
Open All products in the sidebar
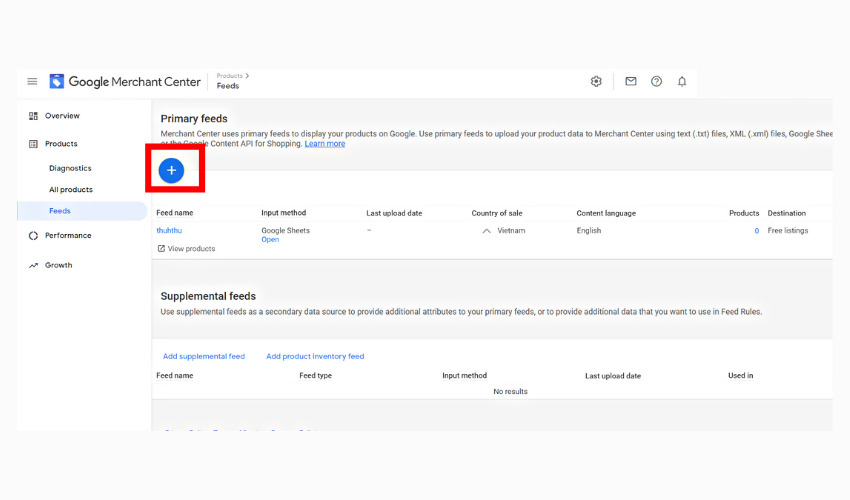[x=70, y=189]
